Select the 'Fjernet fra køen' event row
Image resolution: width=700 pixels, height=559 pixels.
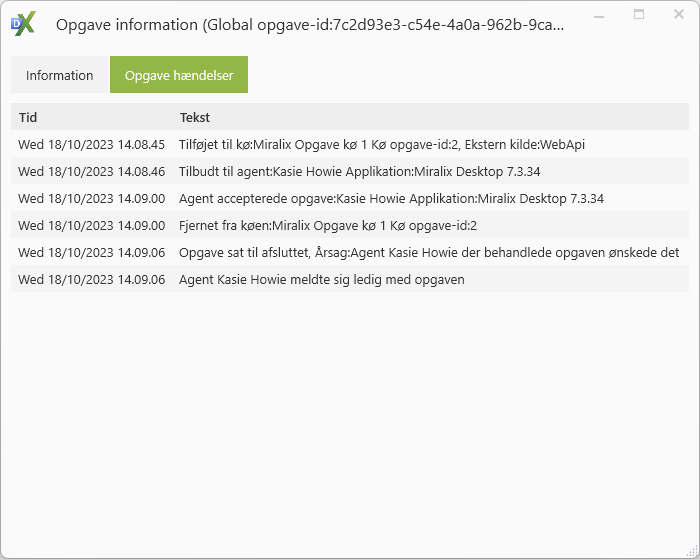coord(327,225)
